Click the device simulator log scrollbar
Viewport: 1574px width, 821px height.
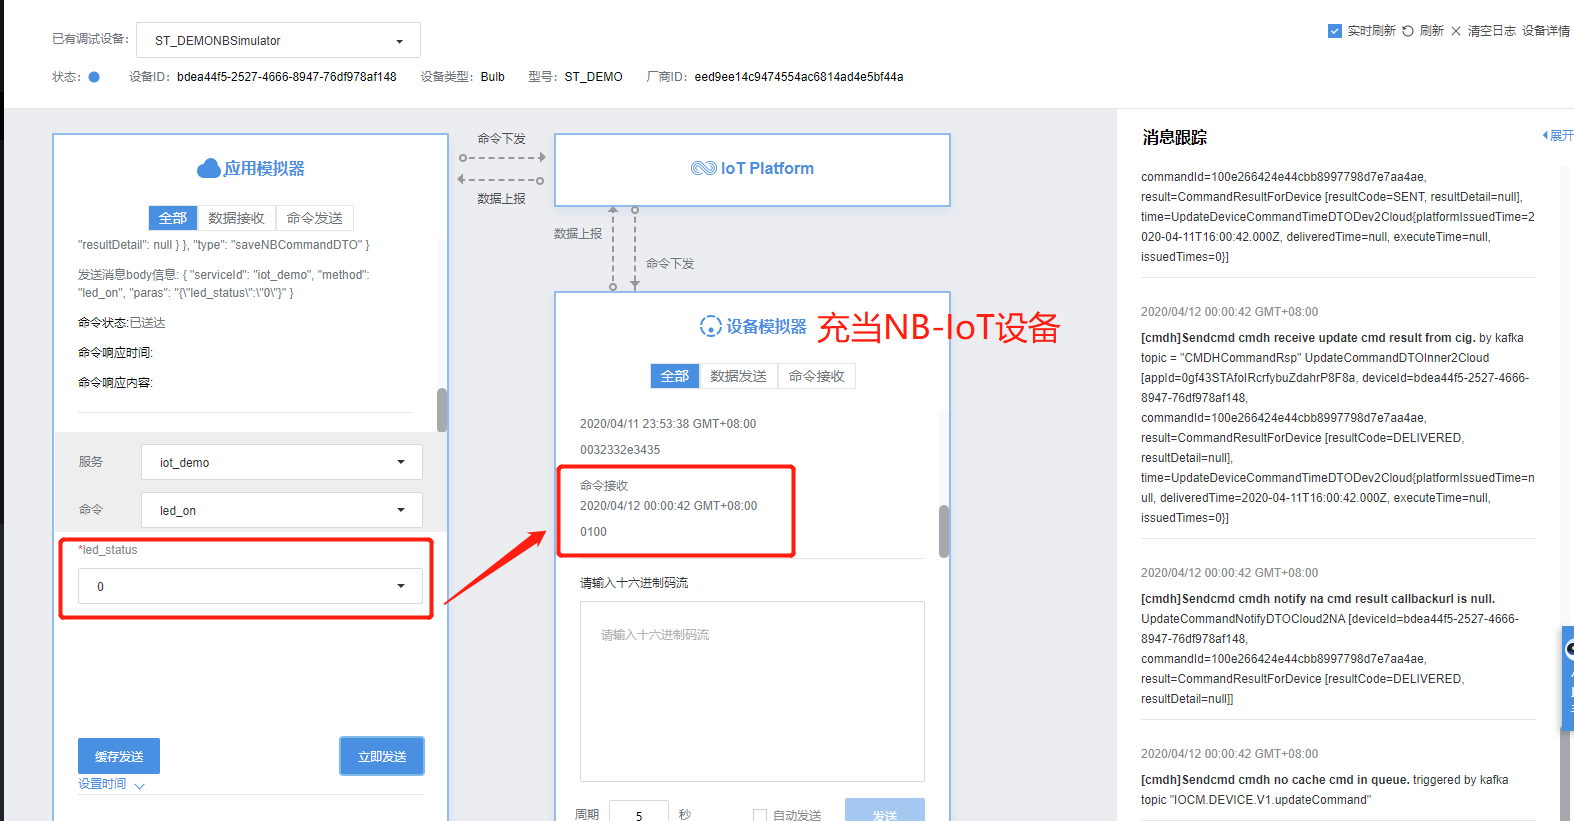click(944, 531)
